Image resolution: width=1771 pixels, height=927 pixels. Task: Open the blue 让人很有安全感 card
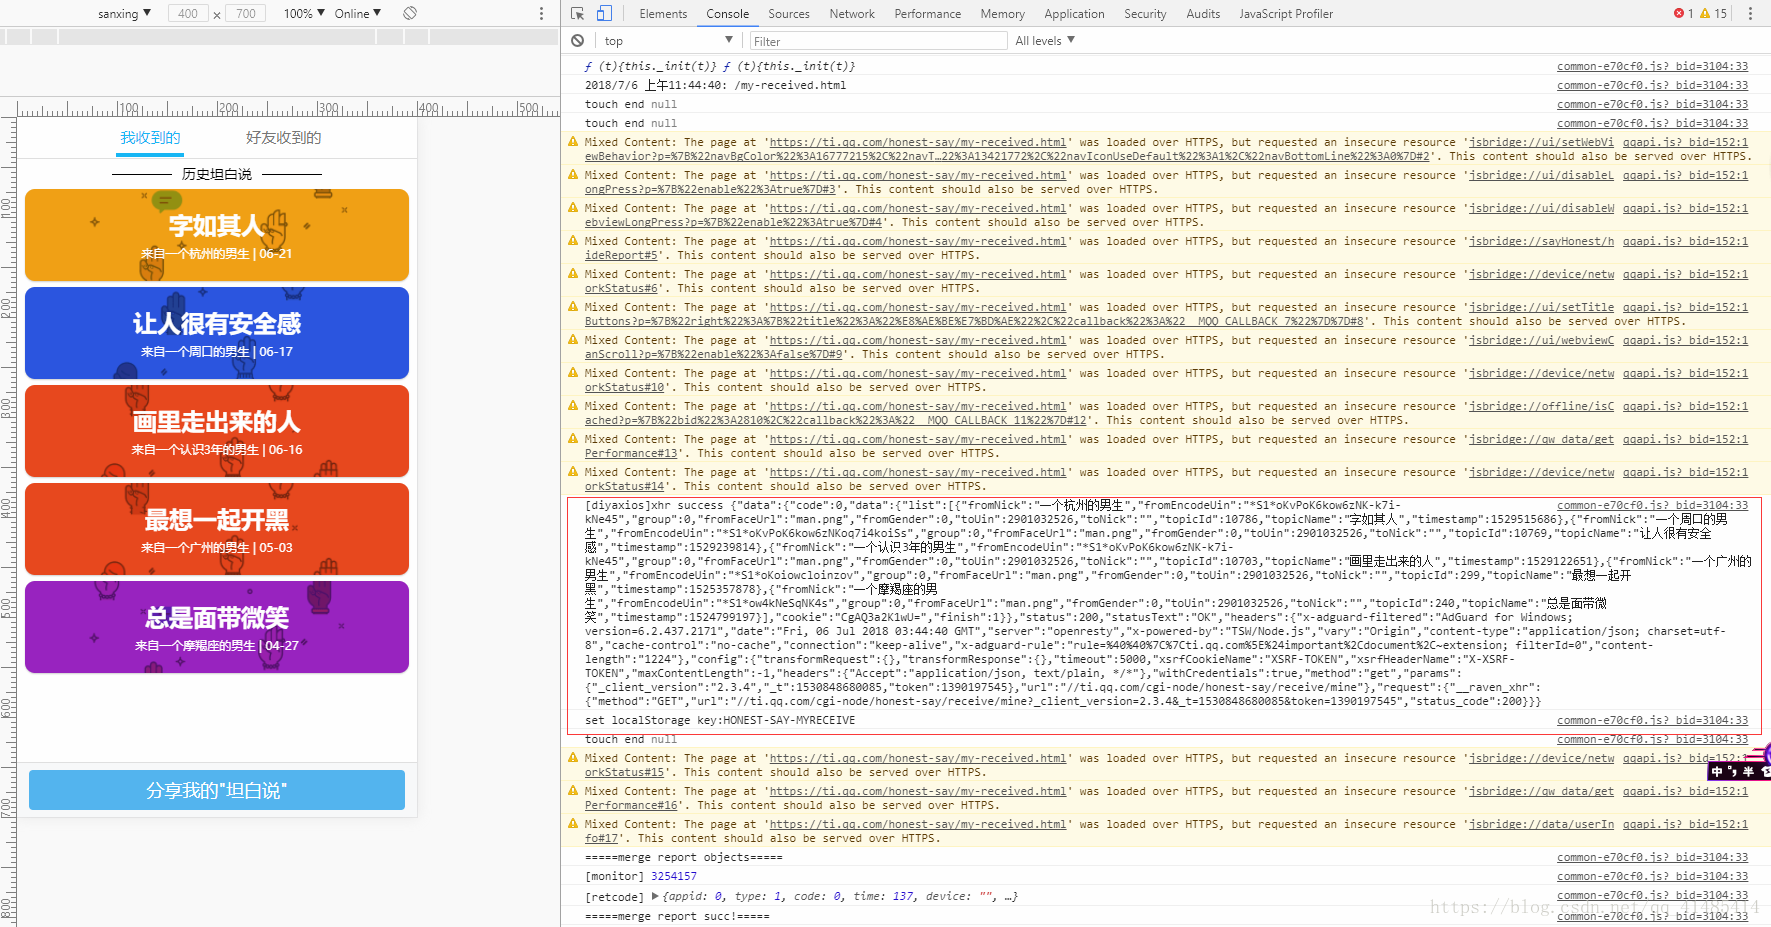click(217, 333)
